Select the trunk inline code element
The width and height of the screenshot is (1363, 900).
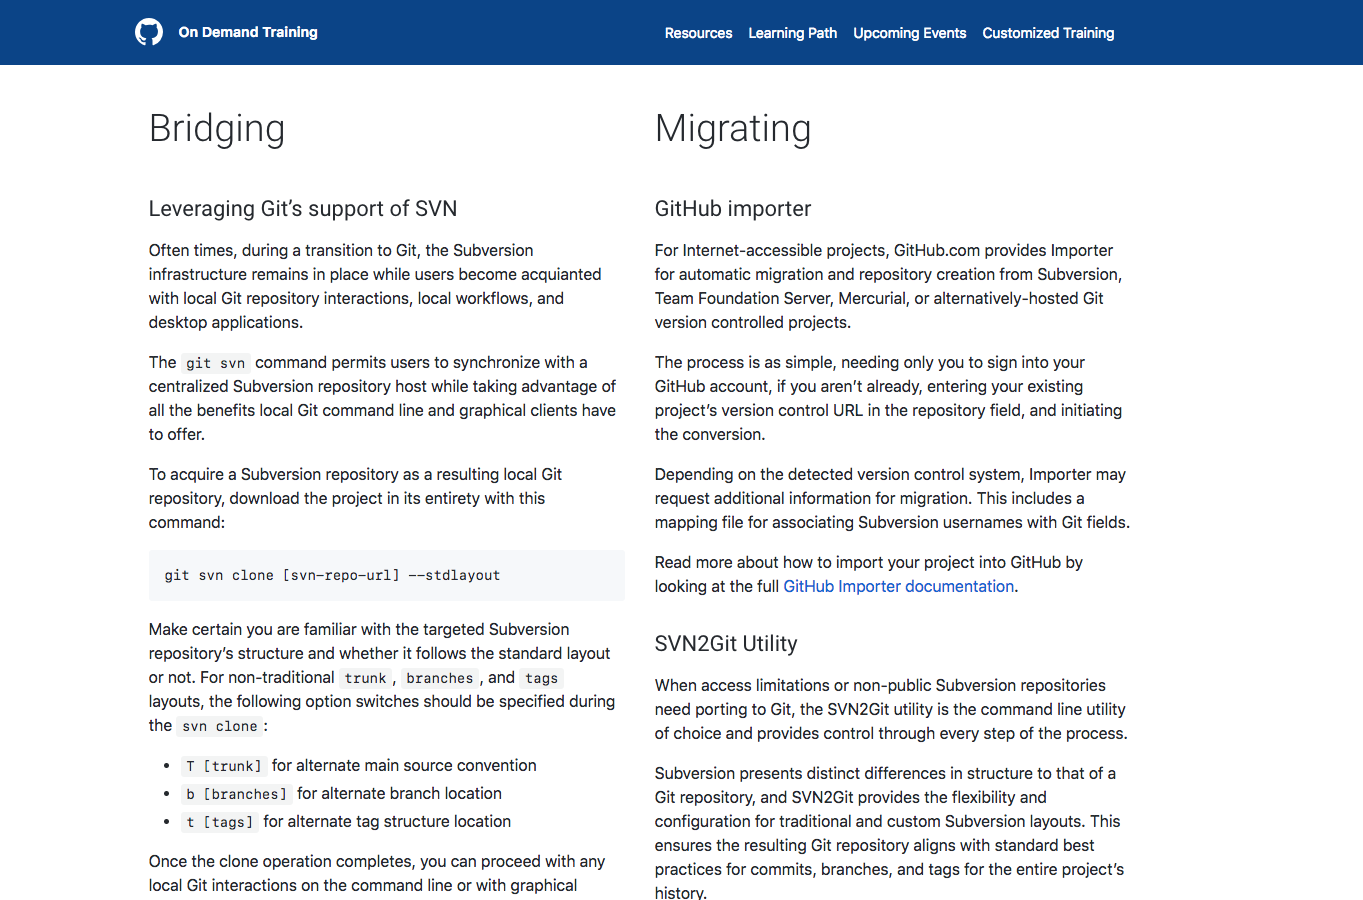(365, 678)
